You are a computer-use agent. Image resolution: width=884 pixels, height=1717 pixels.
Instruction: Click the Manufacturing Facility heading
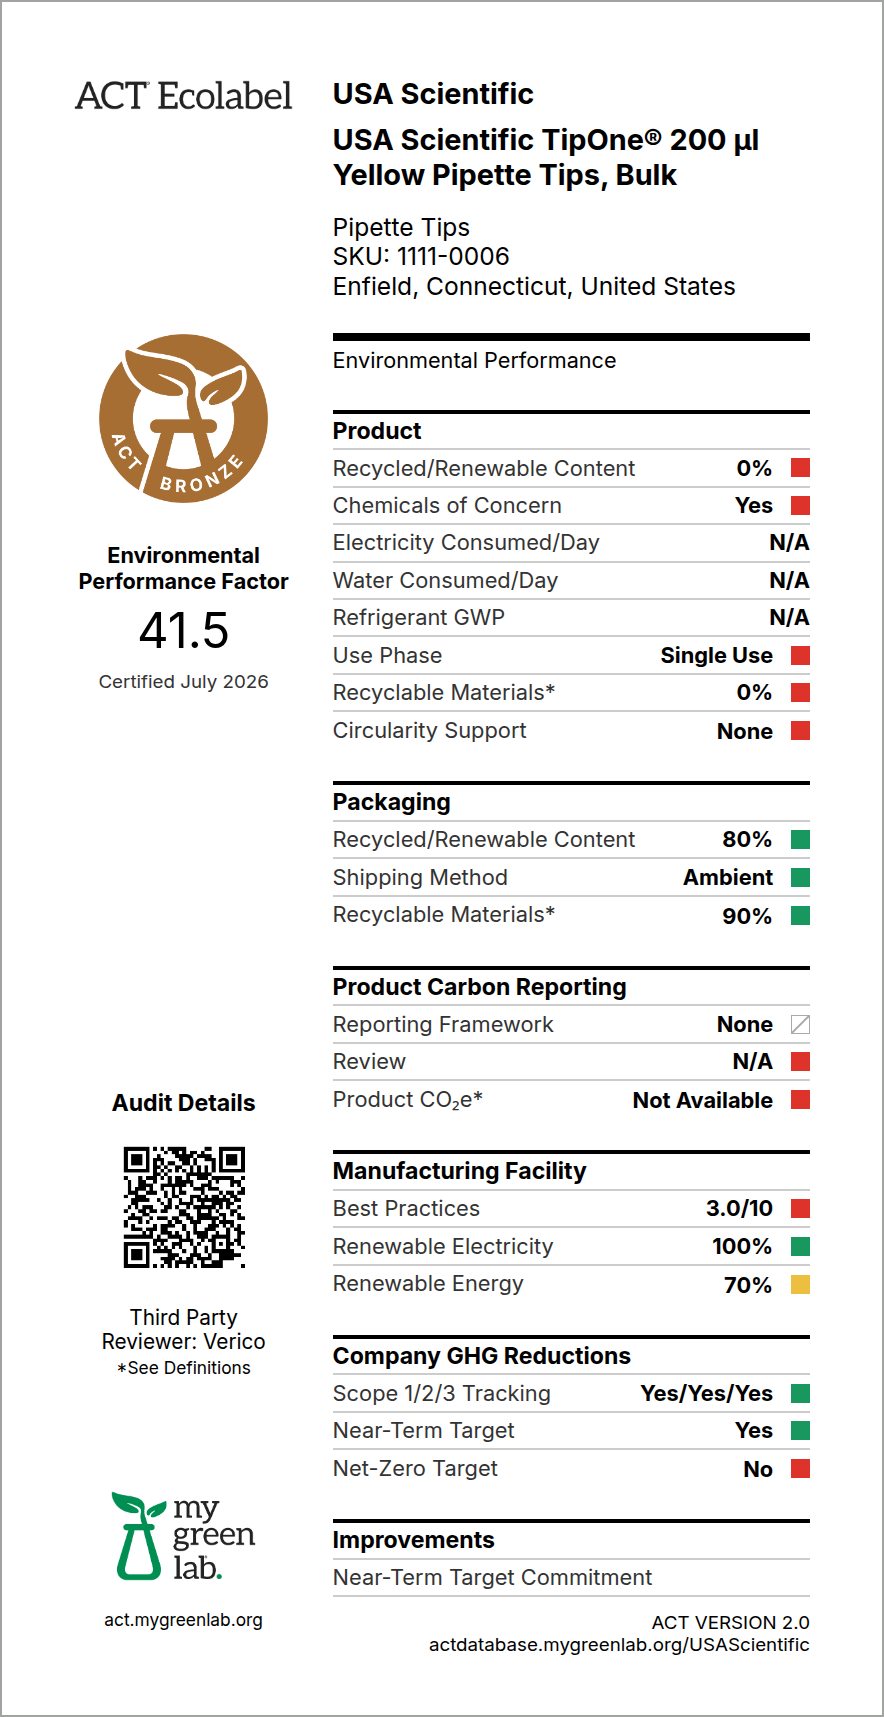pyautogui.click(x=460, y=1171)
